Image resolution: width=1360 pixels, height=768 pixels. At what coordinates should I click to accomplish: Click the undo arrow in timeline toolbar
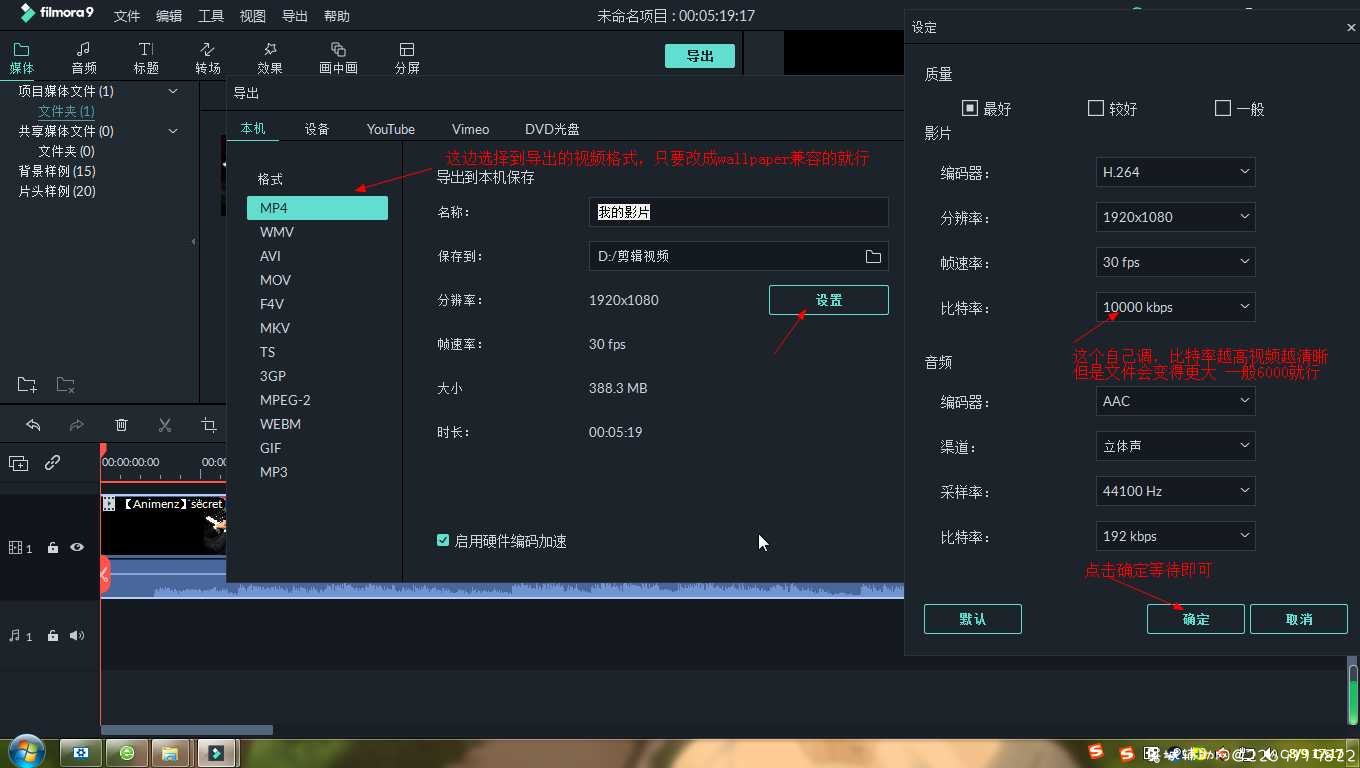(33, 425)
